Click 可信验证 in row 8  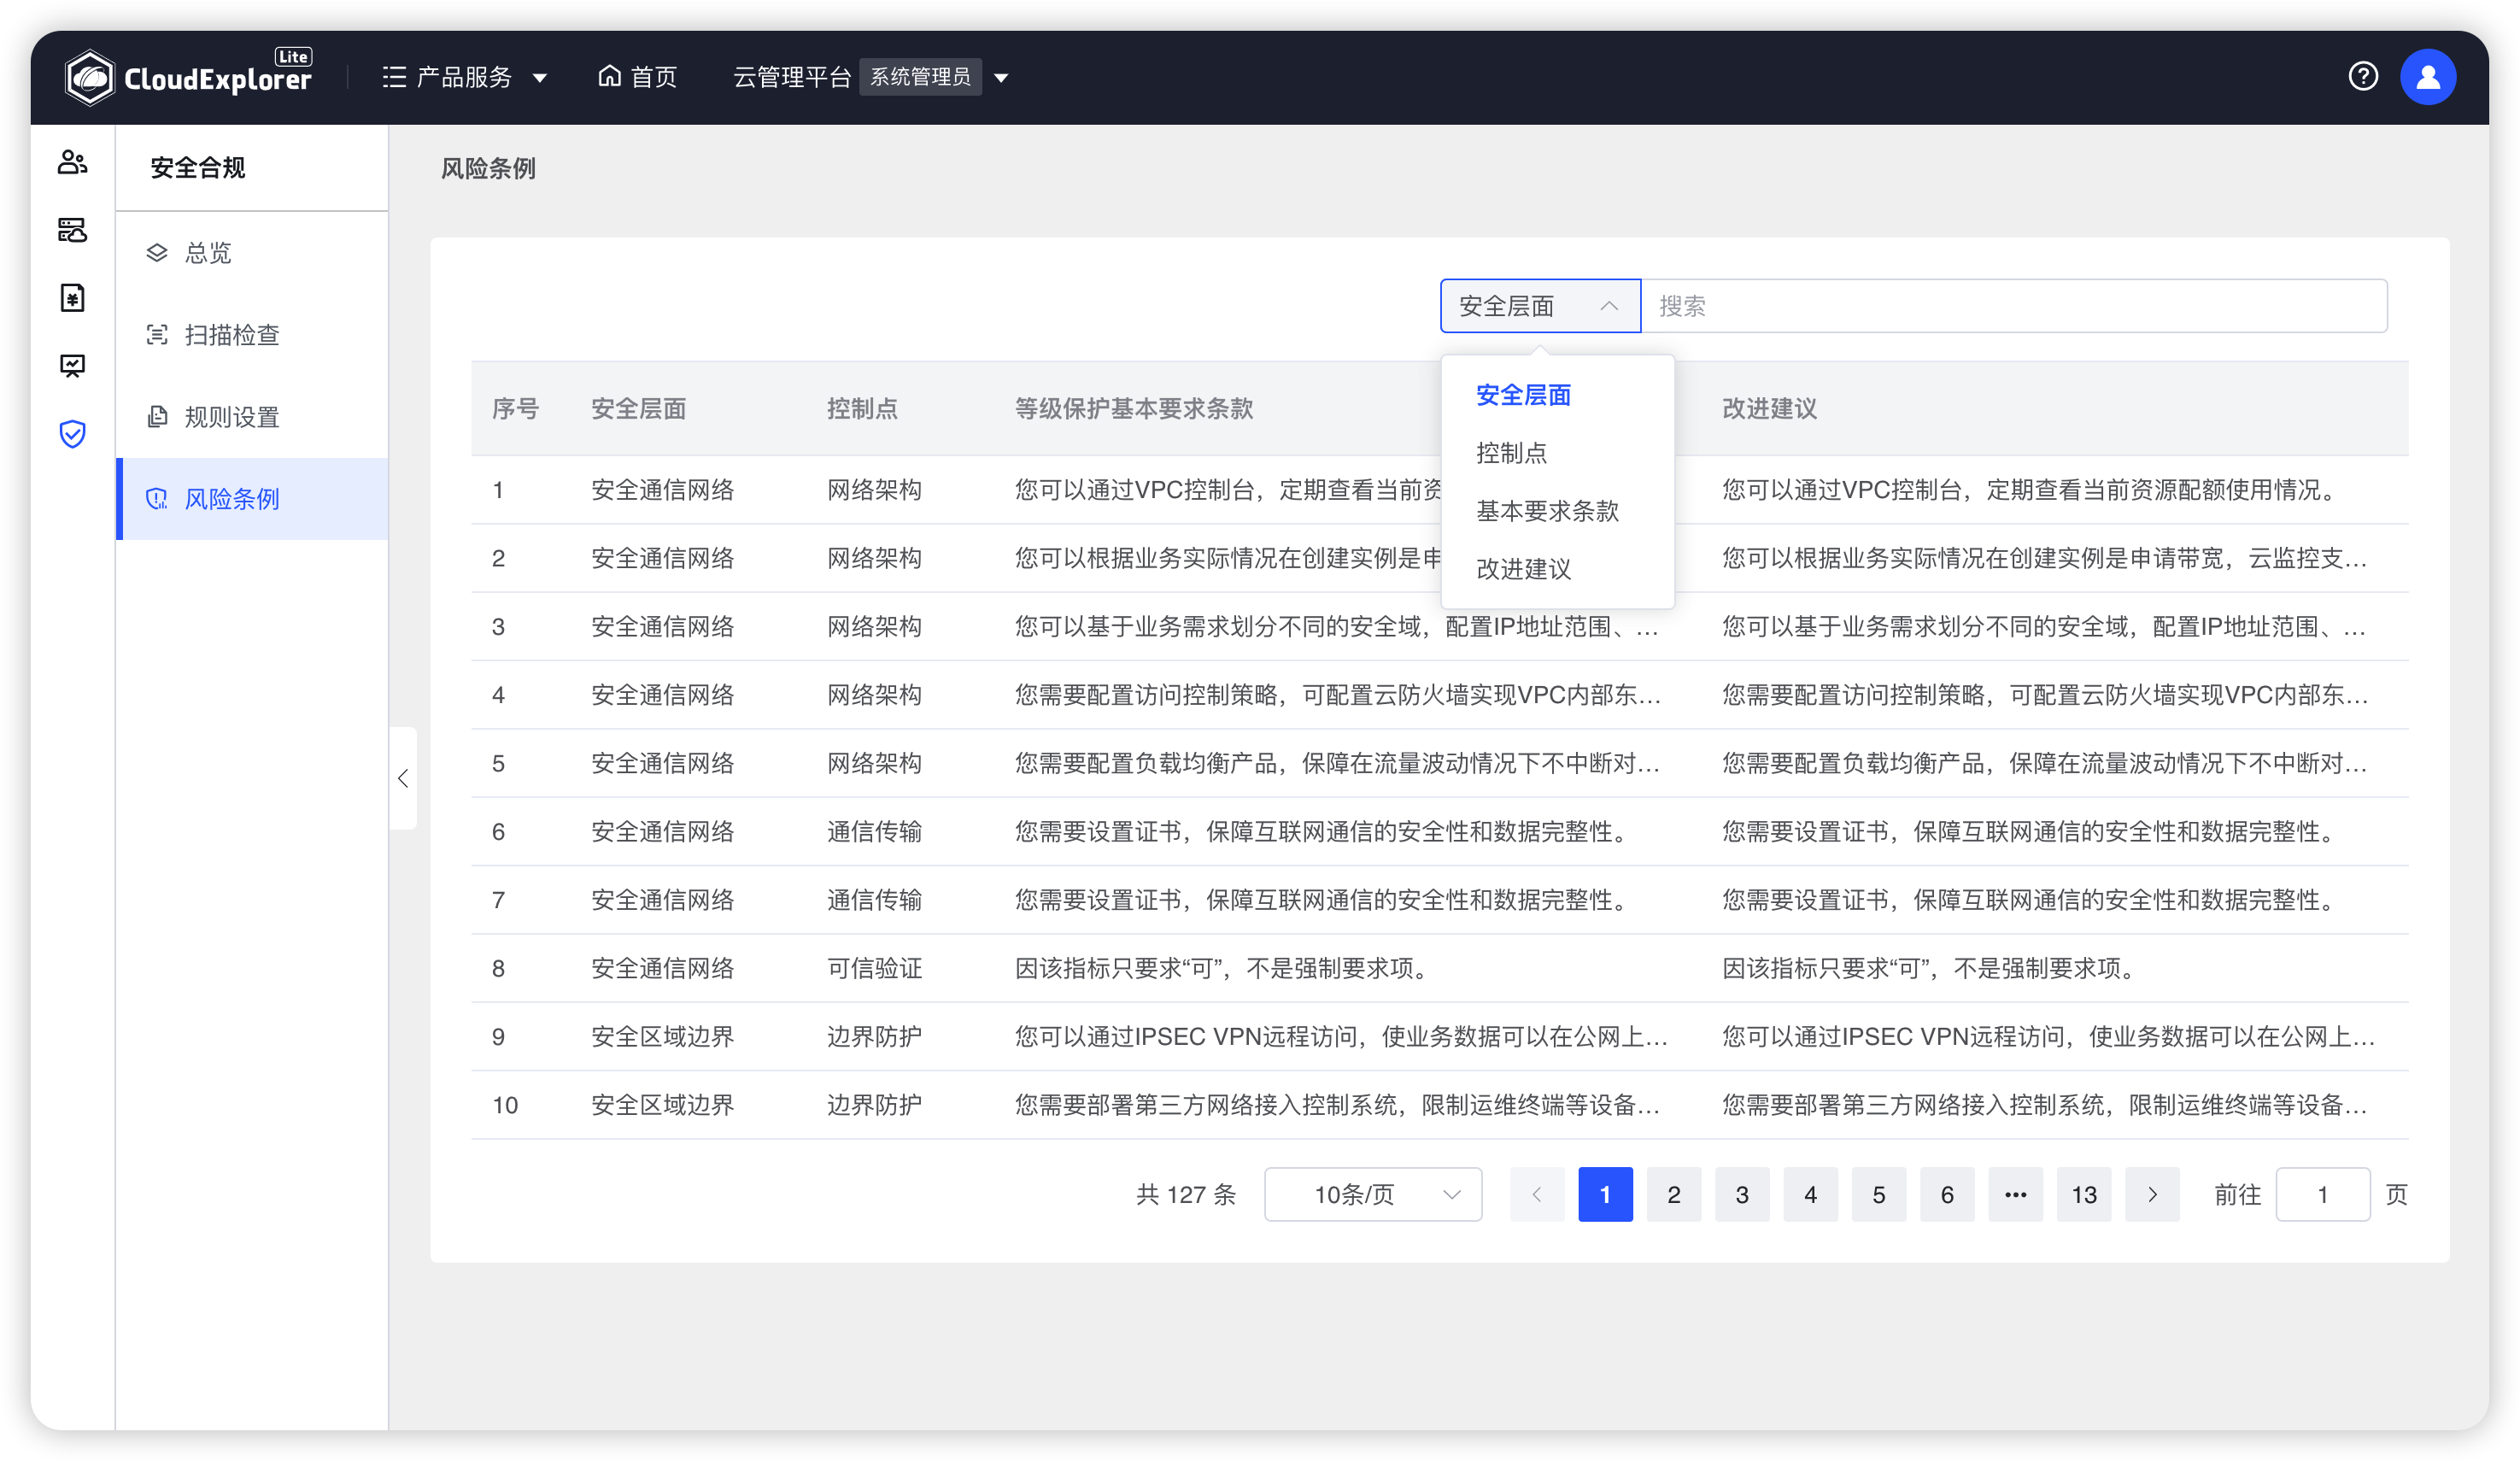pos(874,969)
